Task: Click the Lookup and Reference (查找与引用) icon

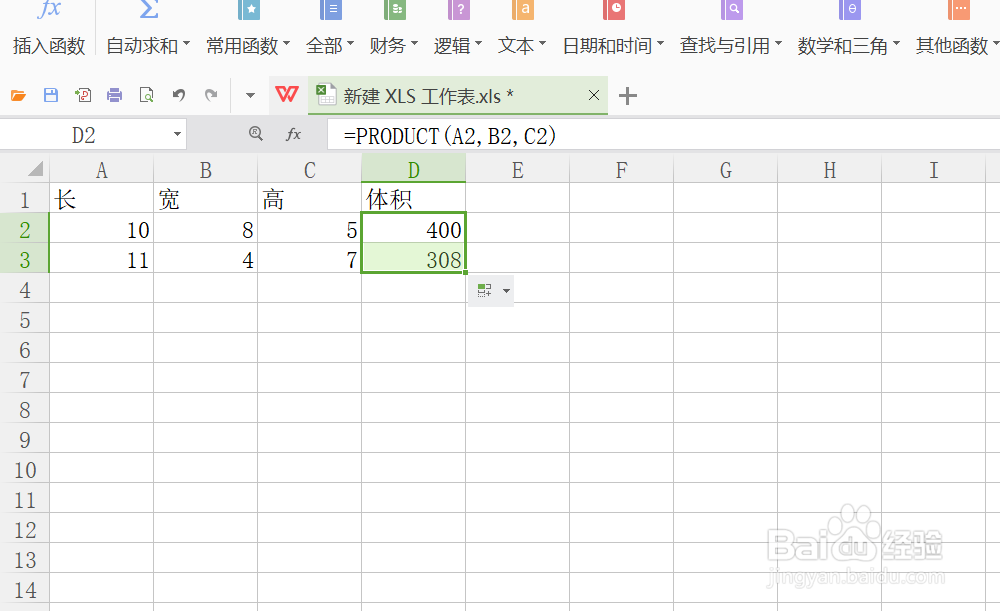Action: (x=732, y=10)
